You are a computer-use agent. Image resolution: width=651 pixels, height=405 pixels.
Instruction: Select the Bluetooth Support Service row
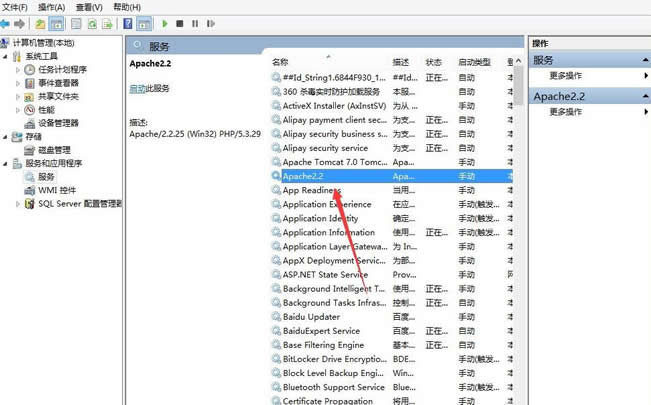click(392, 387)
